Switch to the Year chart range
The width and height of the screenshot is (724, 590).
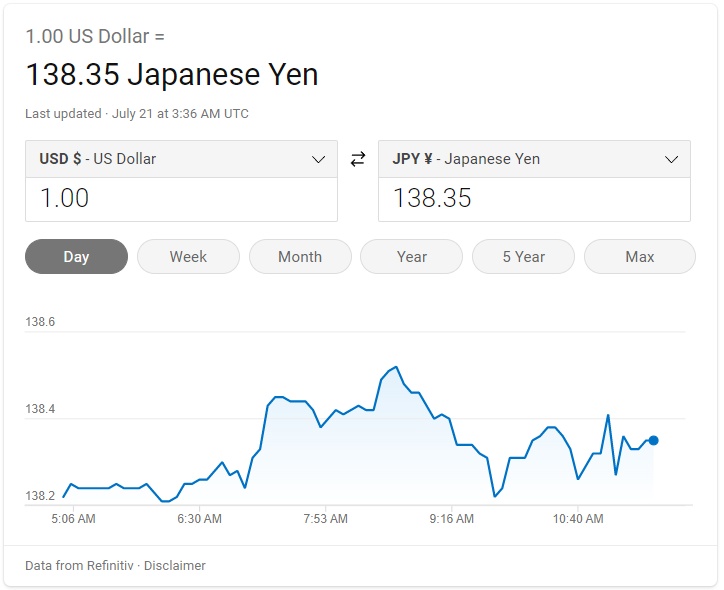click(412, 256)
